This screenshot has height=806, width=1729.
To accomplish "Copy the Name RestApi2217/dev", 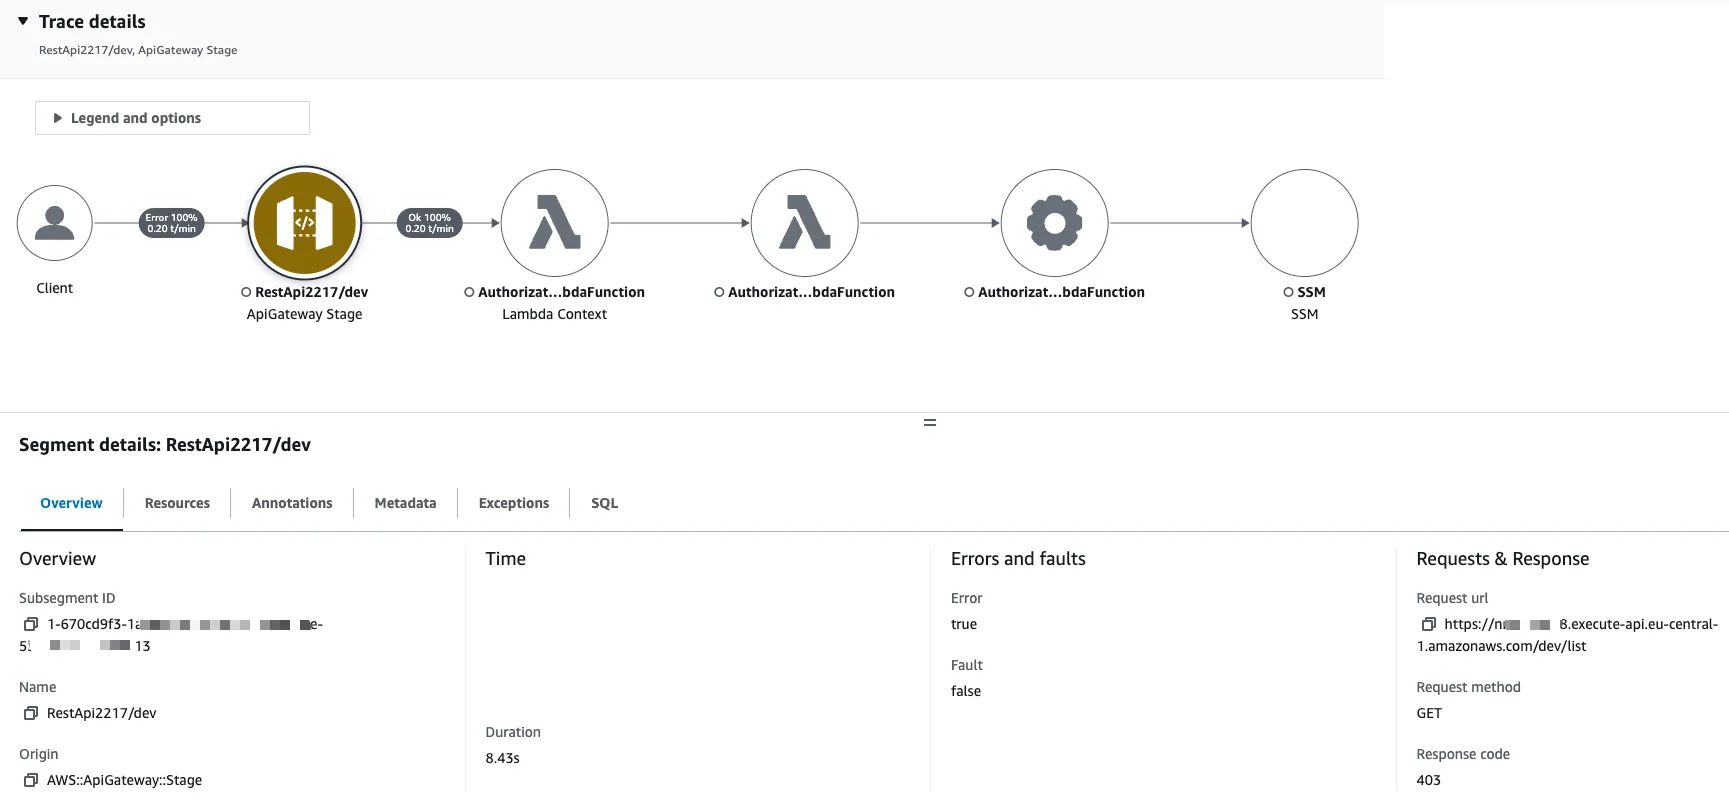I will tap(31, 713).
